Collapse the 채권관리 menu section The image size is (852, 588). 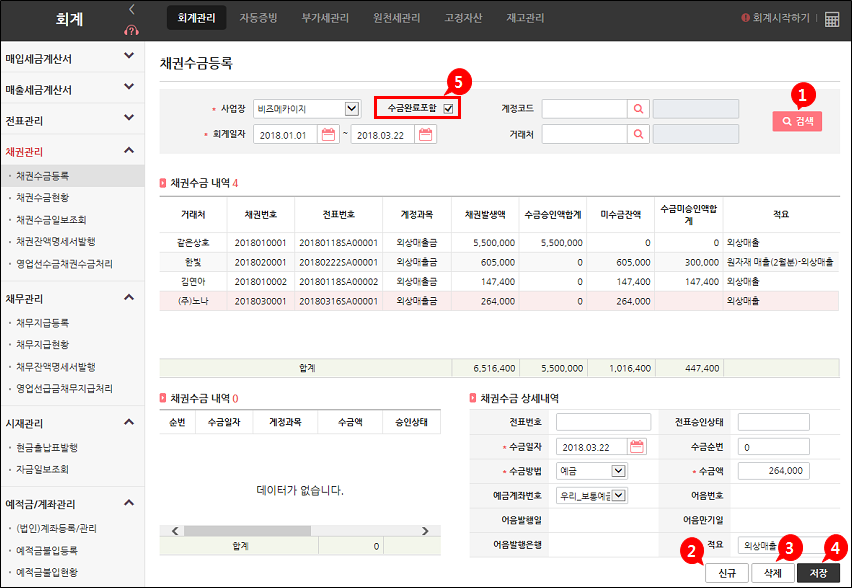tap(129, 150)
